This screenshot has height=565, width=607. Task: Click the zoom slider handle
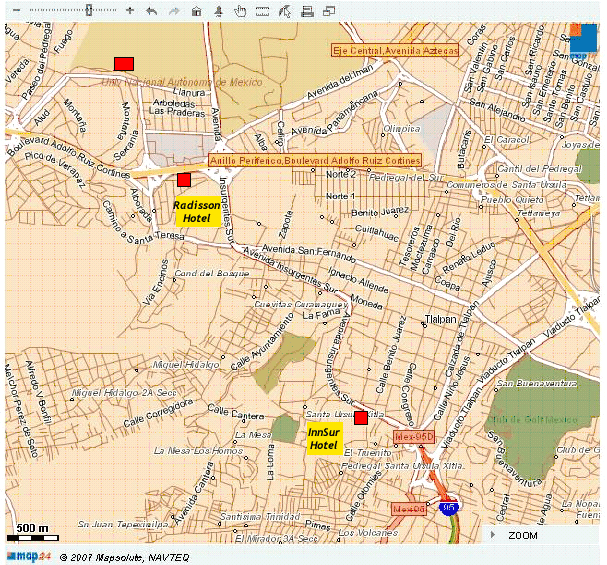pyautogui.click(x=89, y=10)
